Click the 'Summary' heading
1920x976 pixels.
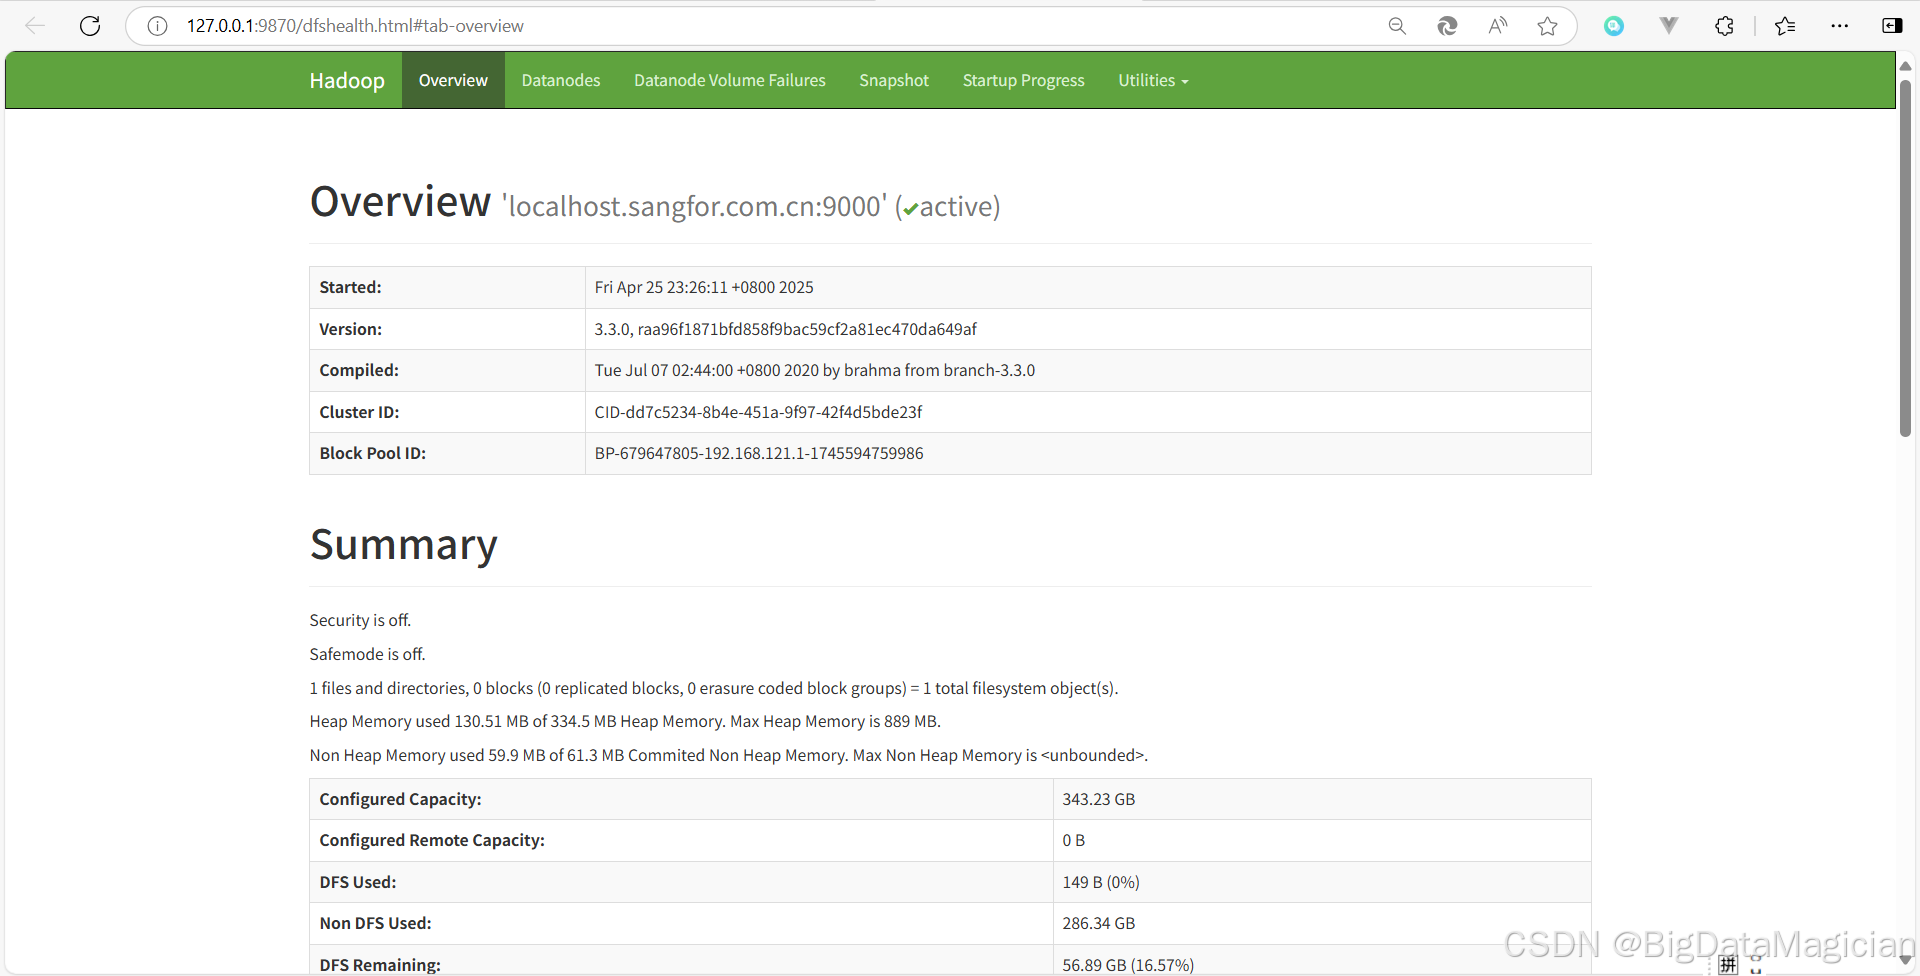click(x=403, y=545)
